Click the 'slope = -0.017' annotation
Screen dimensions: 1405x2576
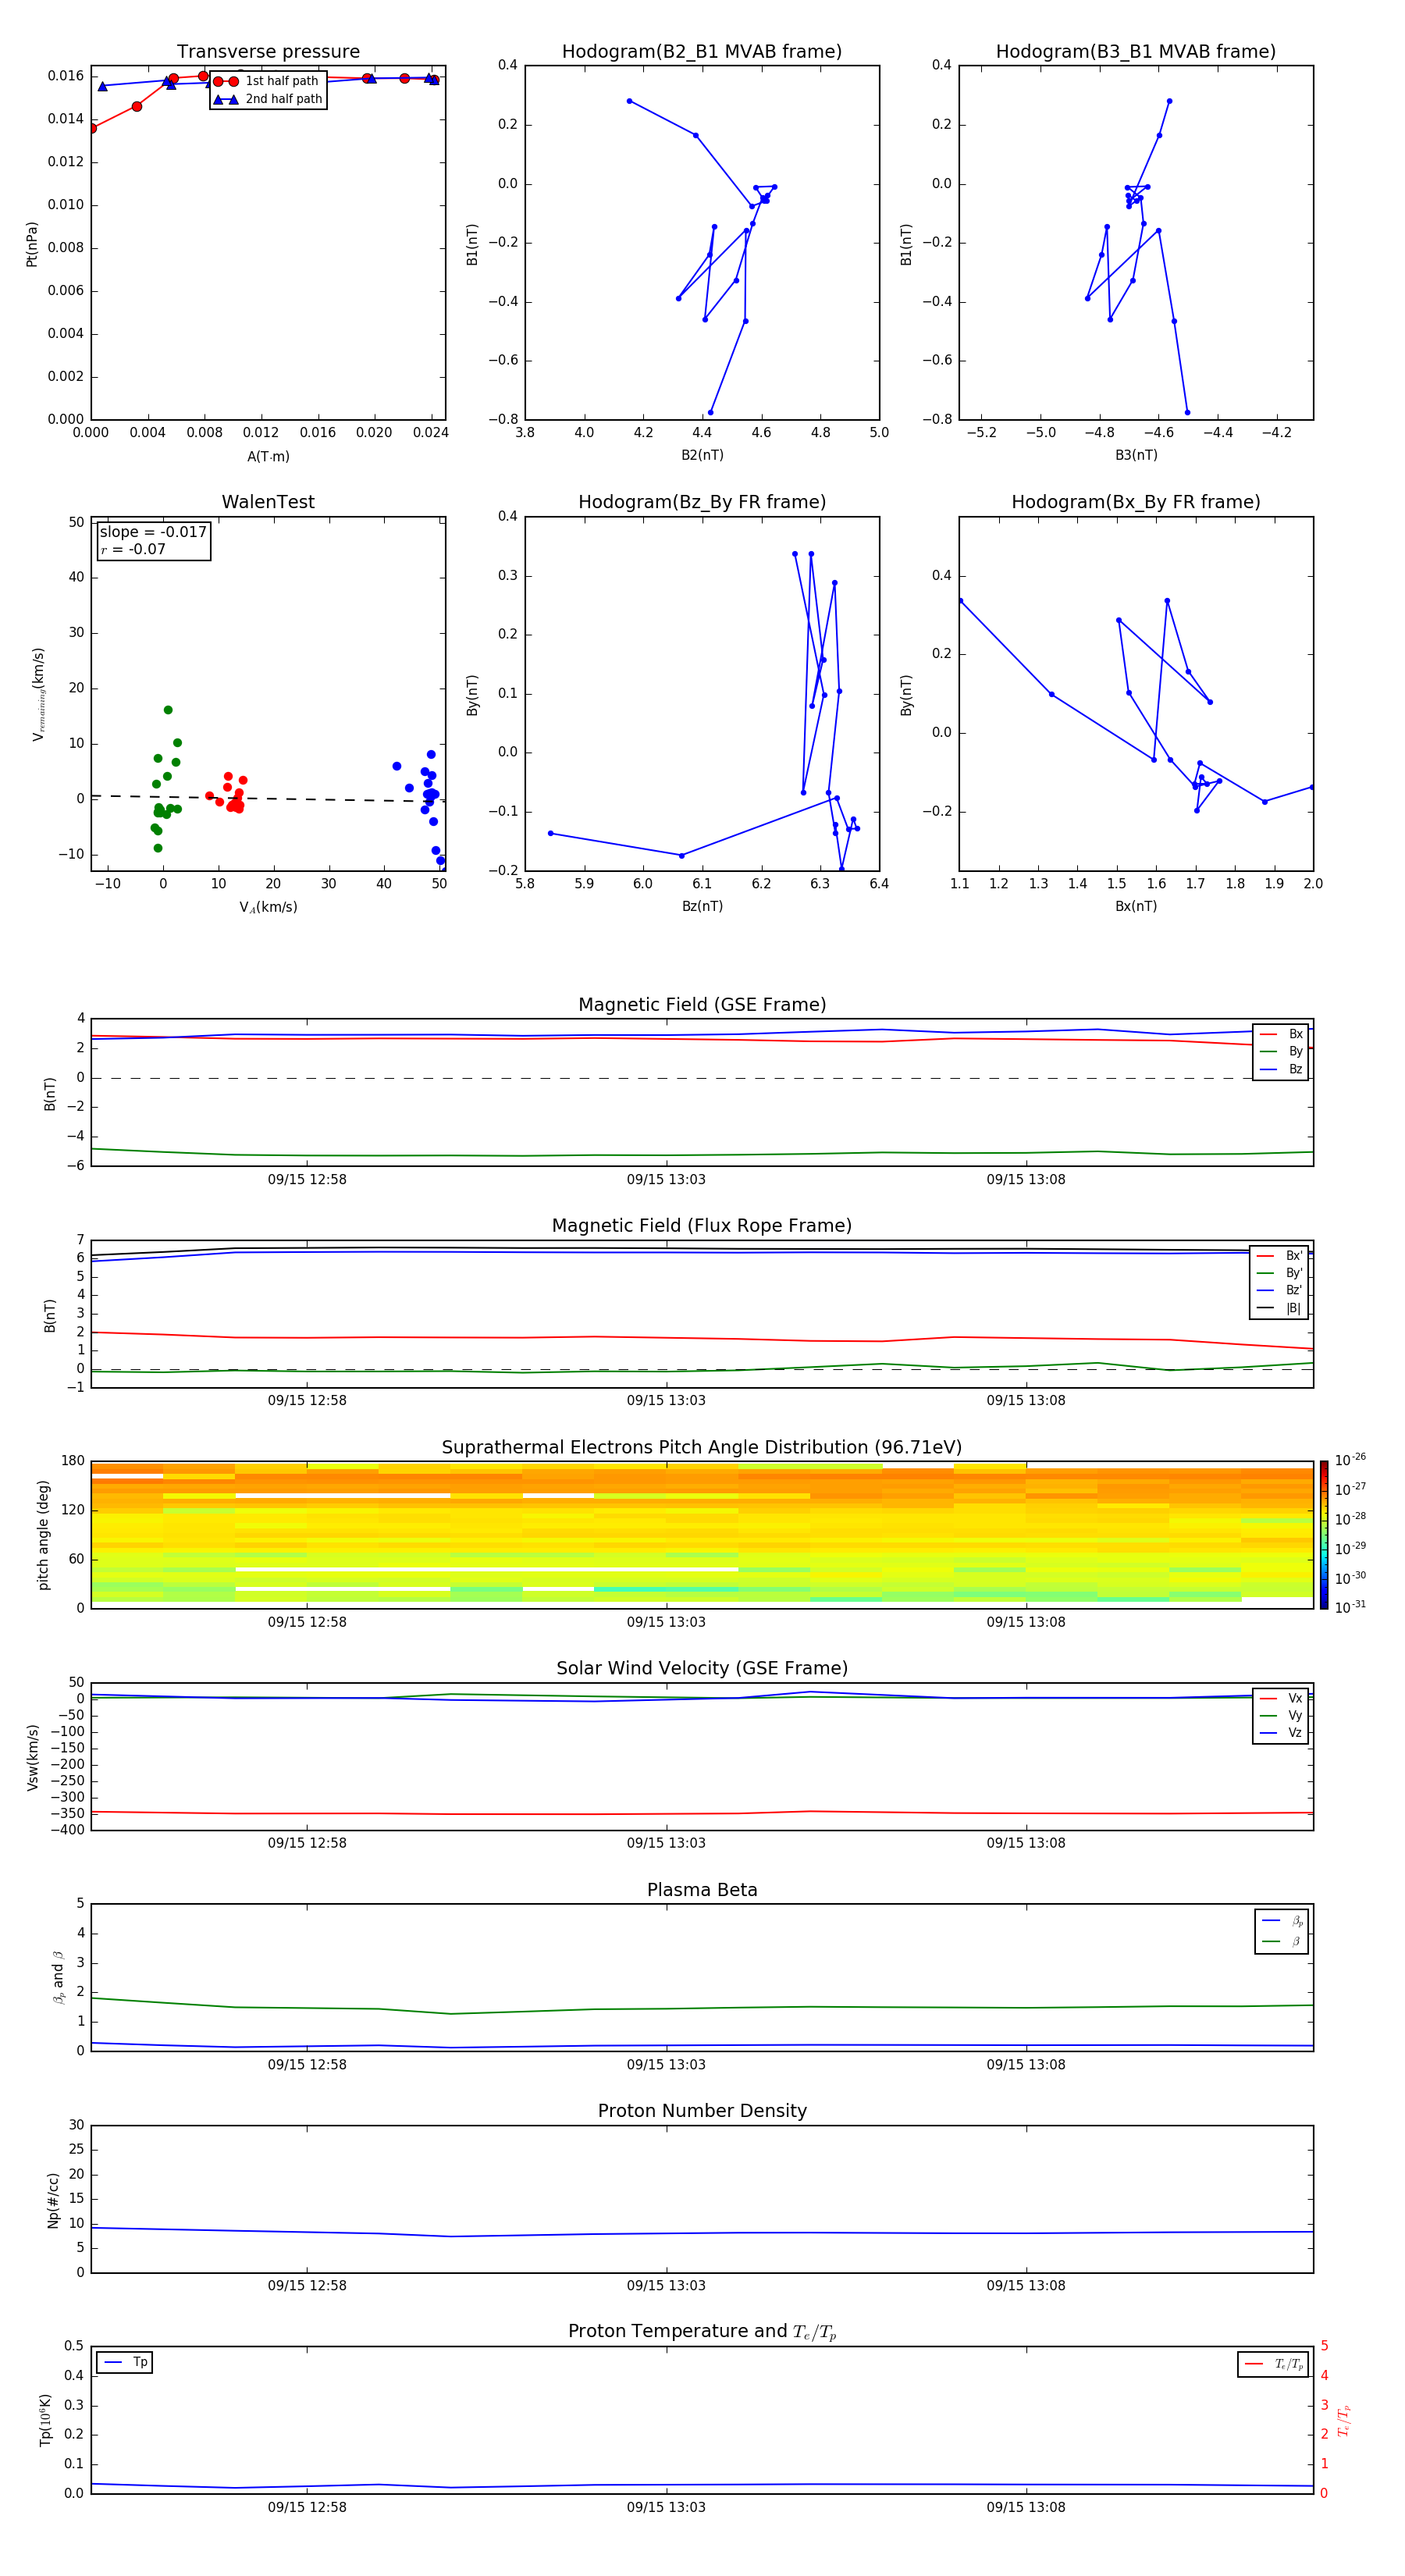[x=153, y=532]
